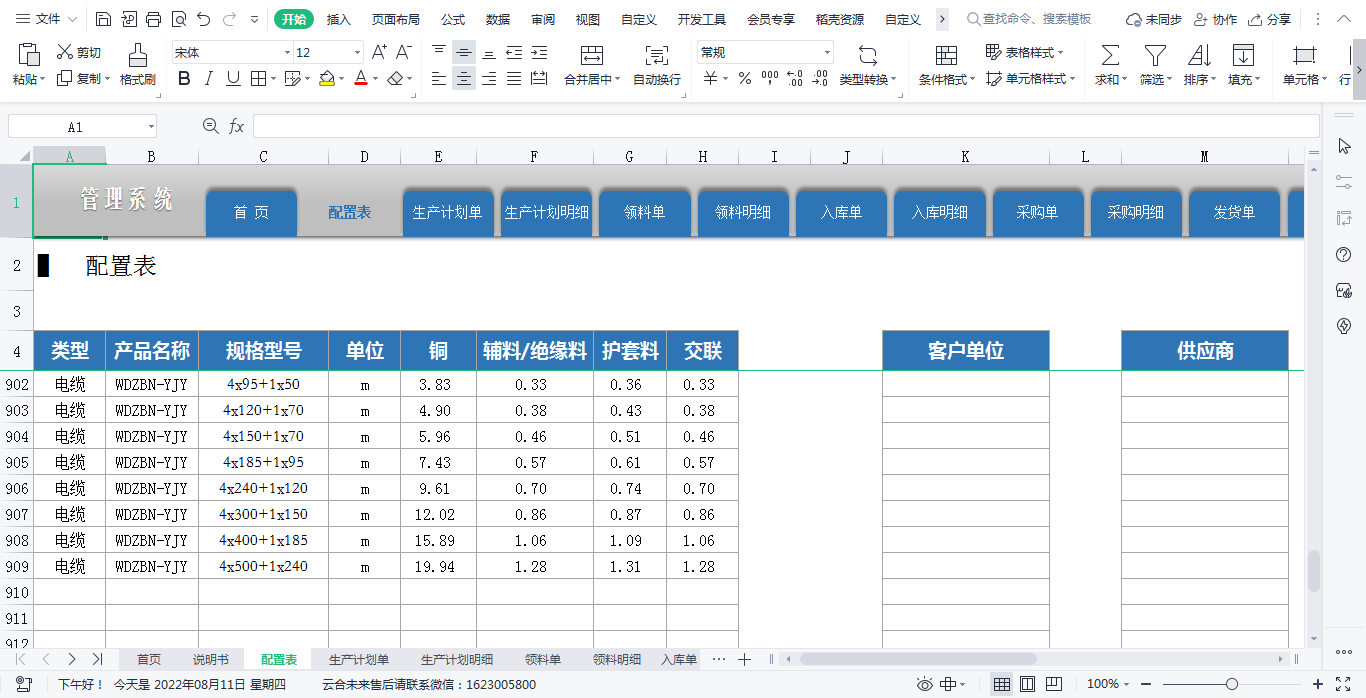Viewport: 1366px width, 698px height.
Task: Click the 入库明细 navigation button
Action: tap(940, 213)
